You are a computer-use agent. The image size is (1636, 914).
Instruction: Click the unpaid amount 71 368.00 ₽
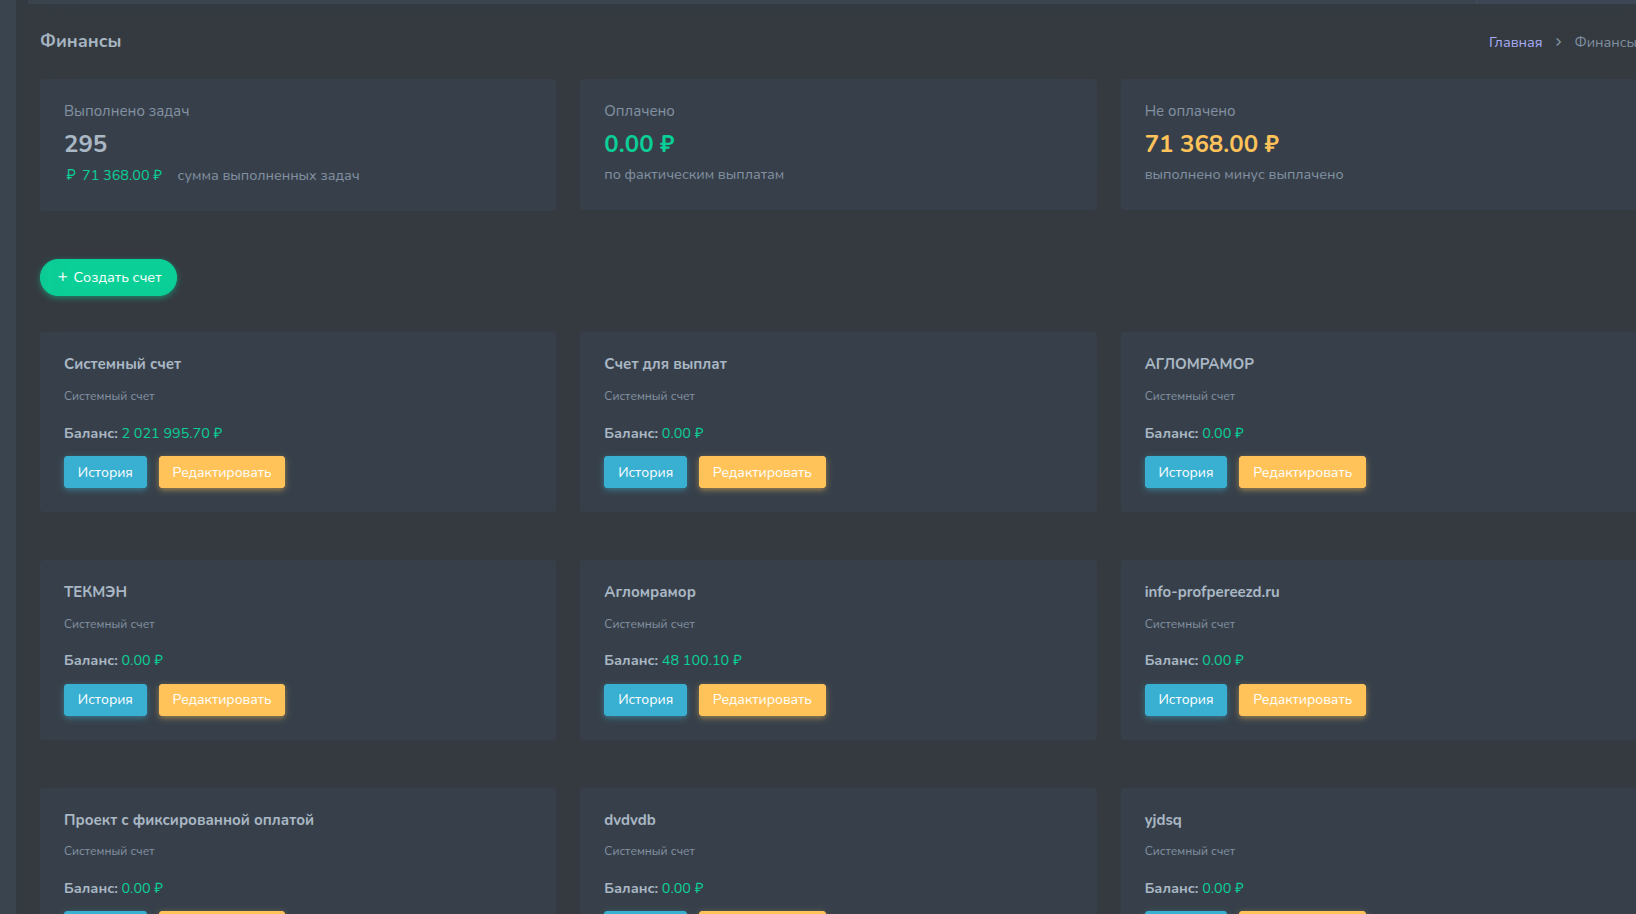[x=1211, y=144]
